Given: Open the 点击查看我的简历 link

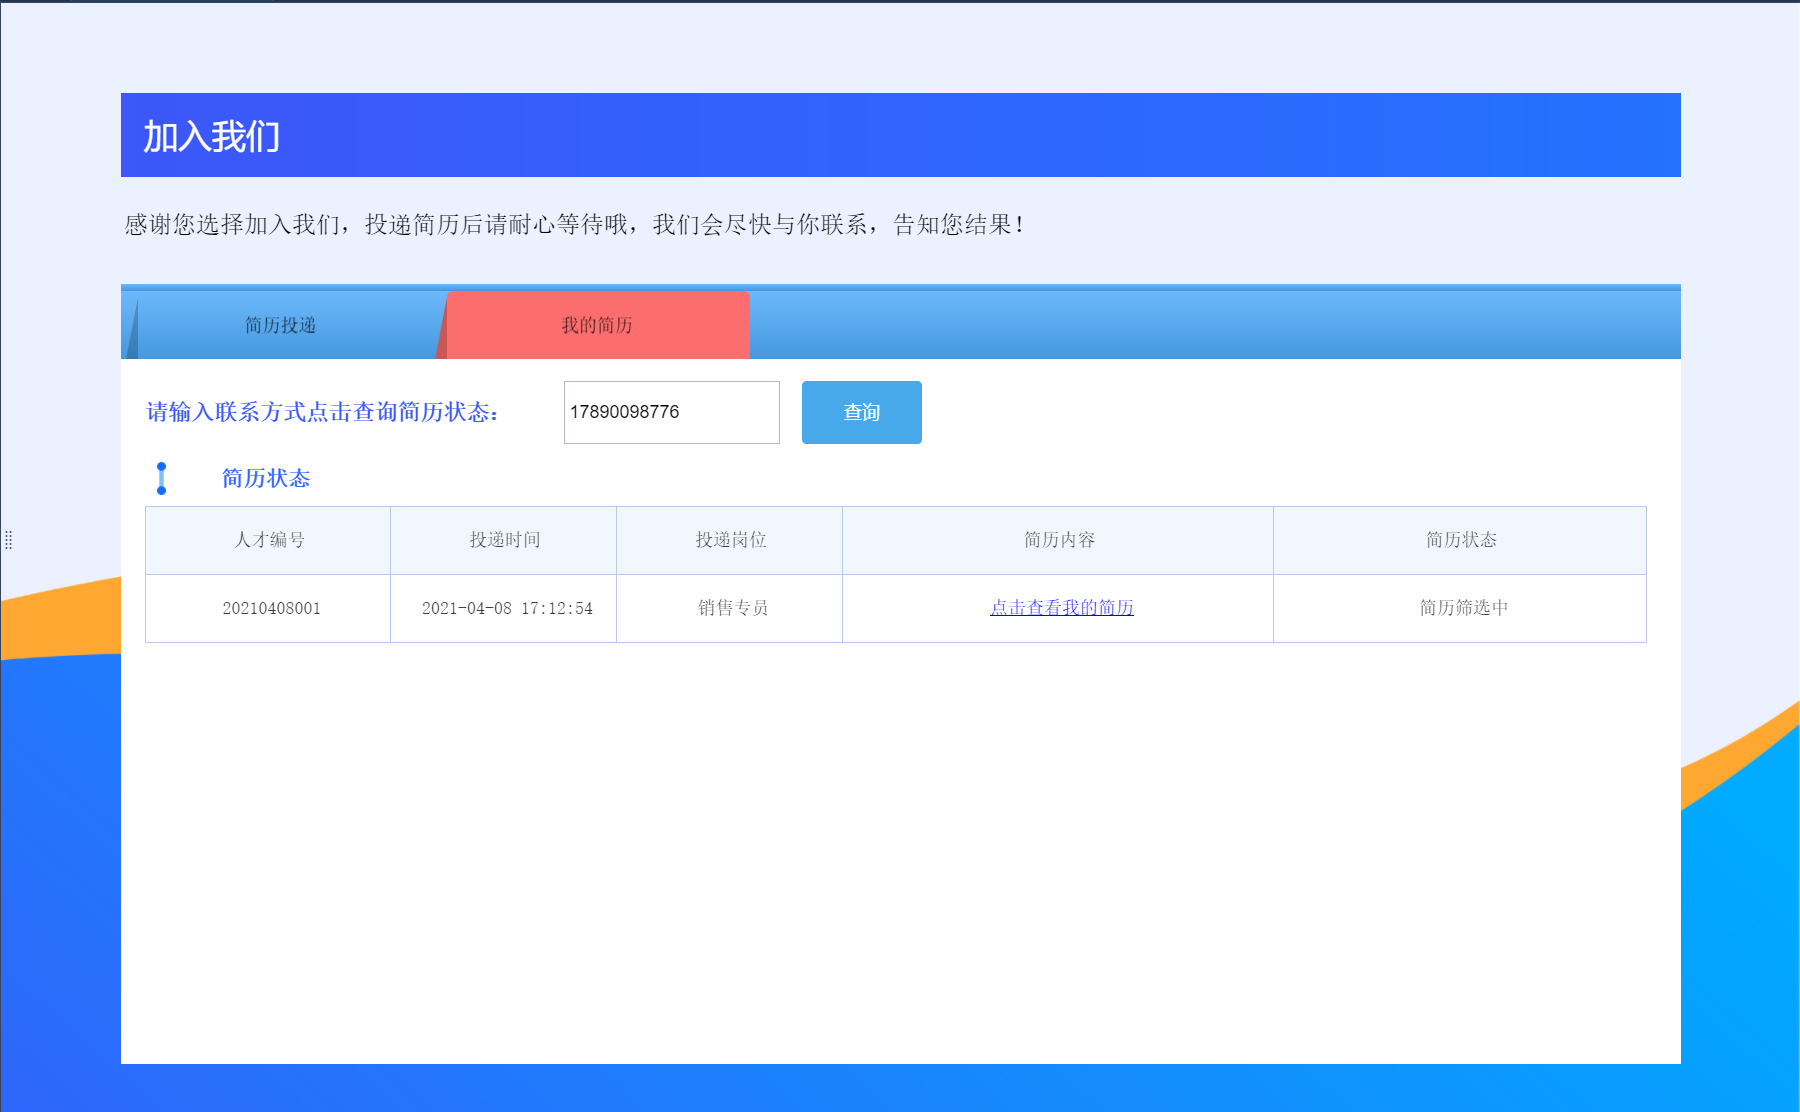Looking at the screenshot, I should 1061,608.
